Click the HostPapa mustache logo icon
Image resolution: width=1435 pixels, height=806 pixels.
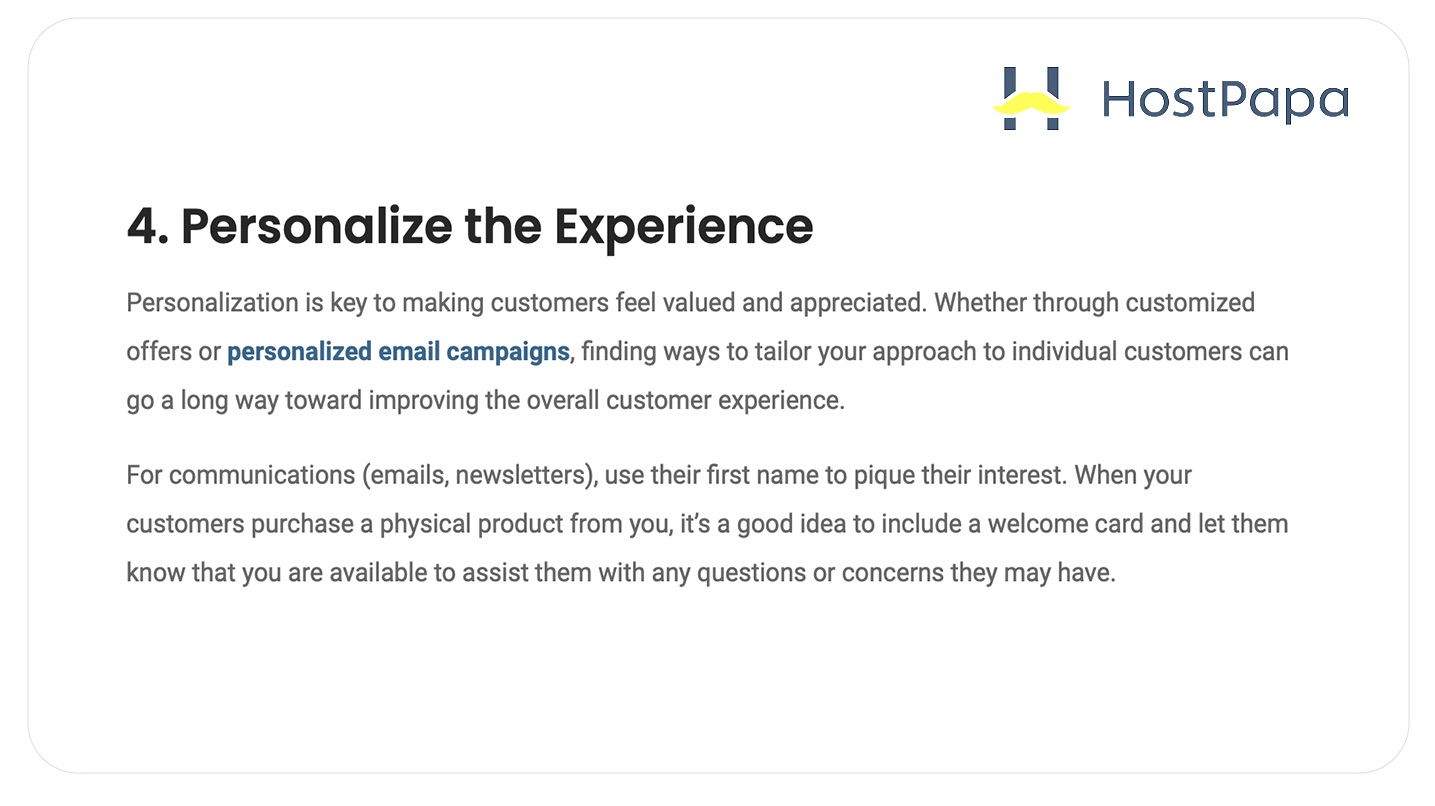(1031, 99)
